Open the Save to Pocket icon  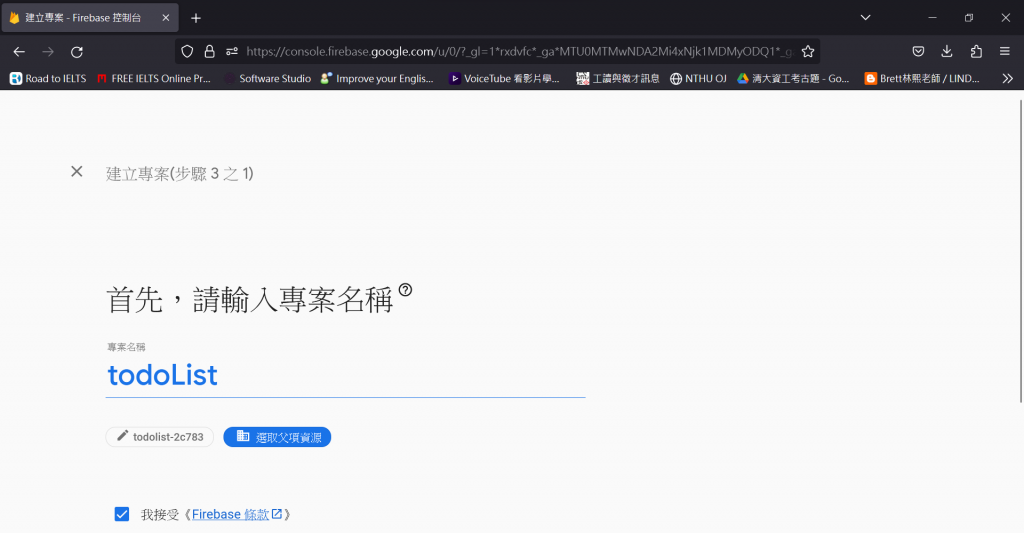click(x=918, y=52)
